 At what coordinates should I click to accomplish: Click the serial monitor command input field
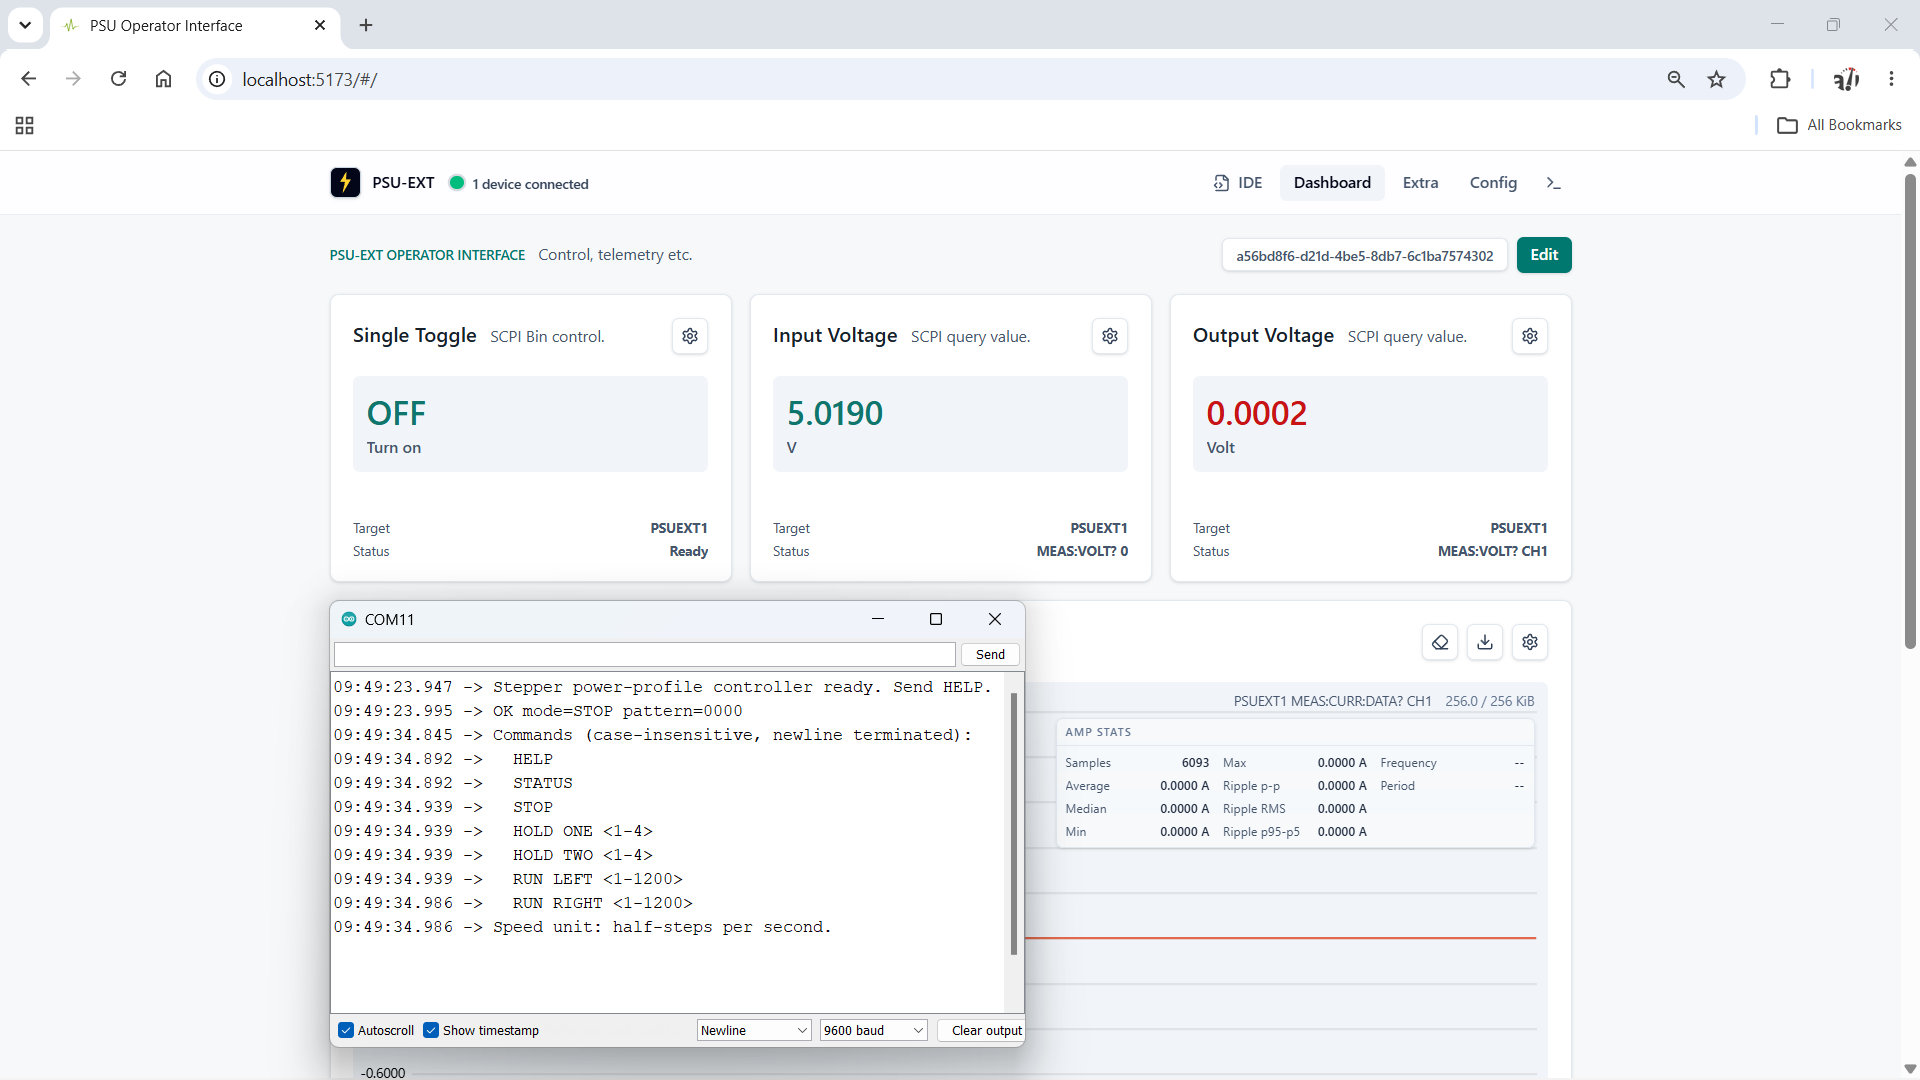tap(645, 654)
